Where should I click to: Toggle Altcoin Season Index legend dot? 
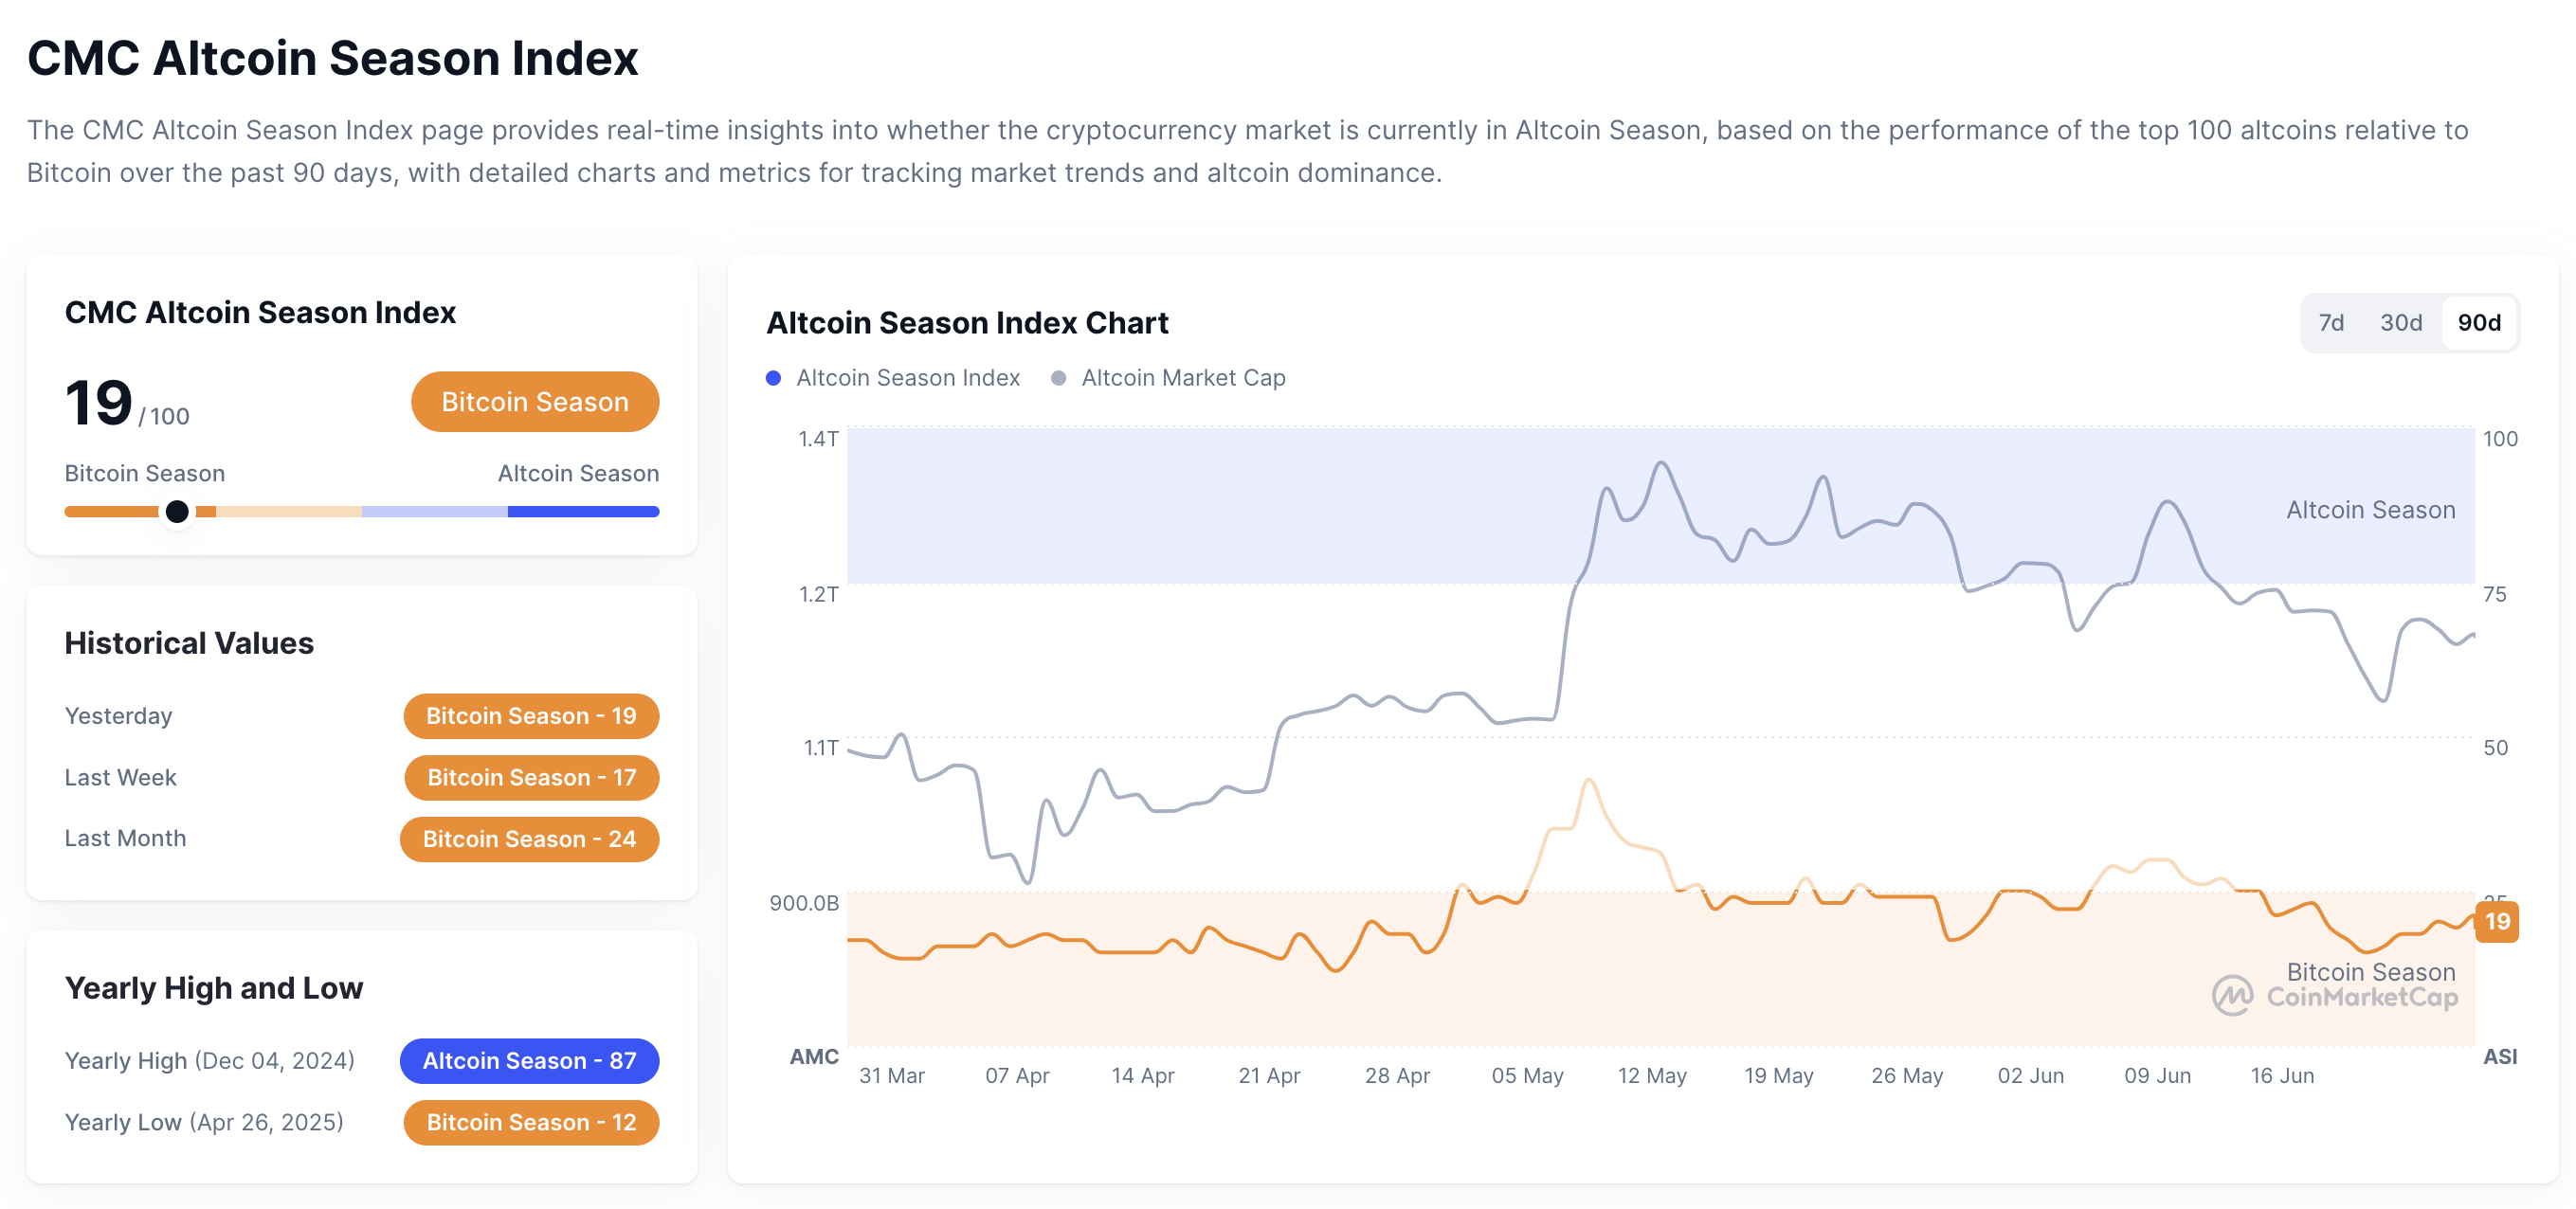tap(773, 378)
